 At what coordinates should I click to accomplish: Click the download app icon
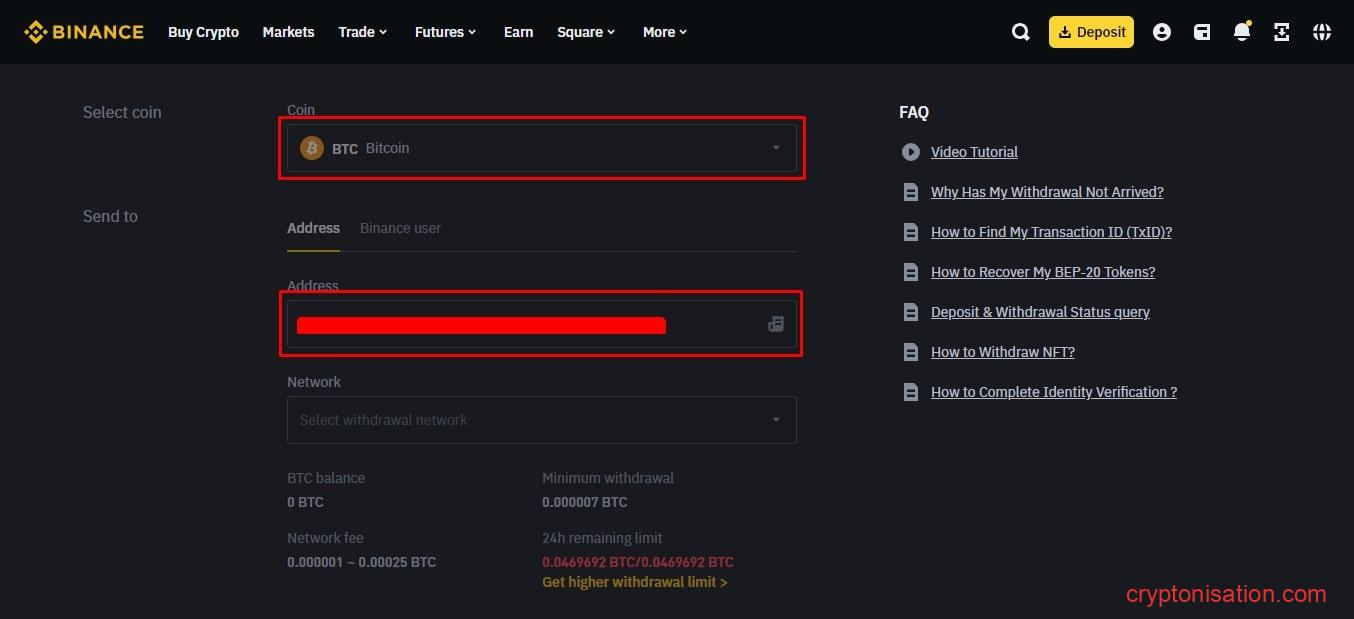(1281, 32)
